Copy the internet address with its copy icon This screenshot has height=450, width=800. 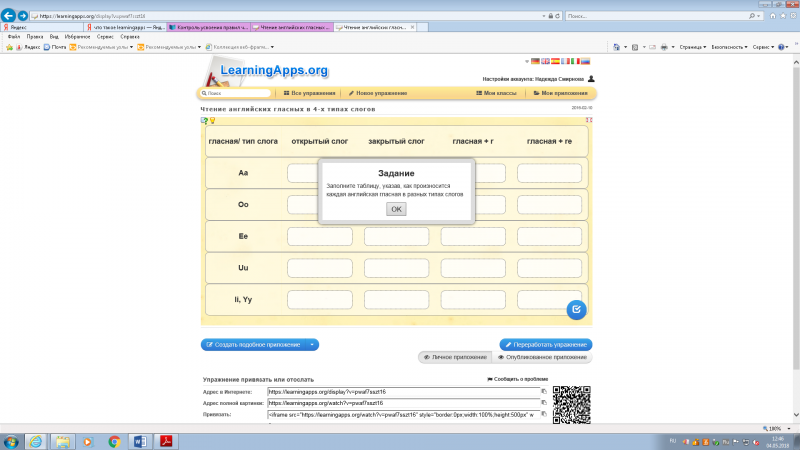pyautogui.click(x=544, y=392)
